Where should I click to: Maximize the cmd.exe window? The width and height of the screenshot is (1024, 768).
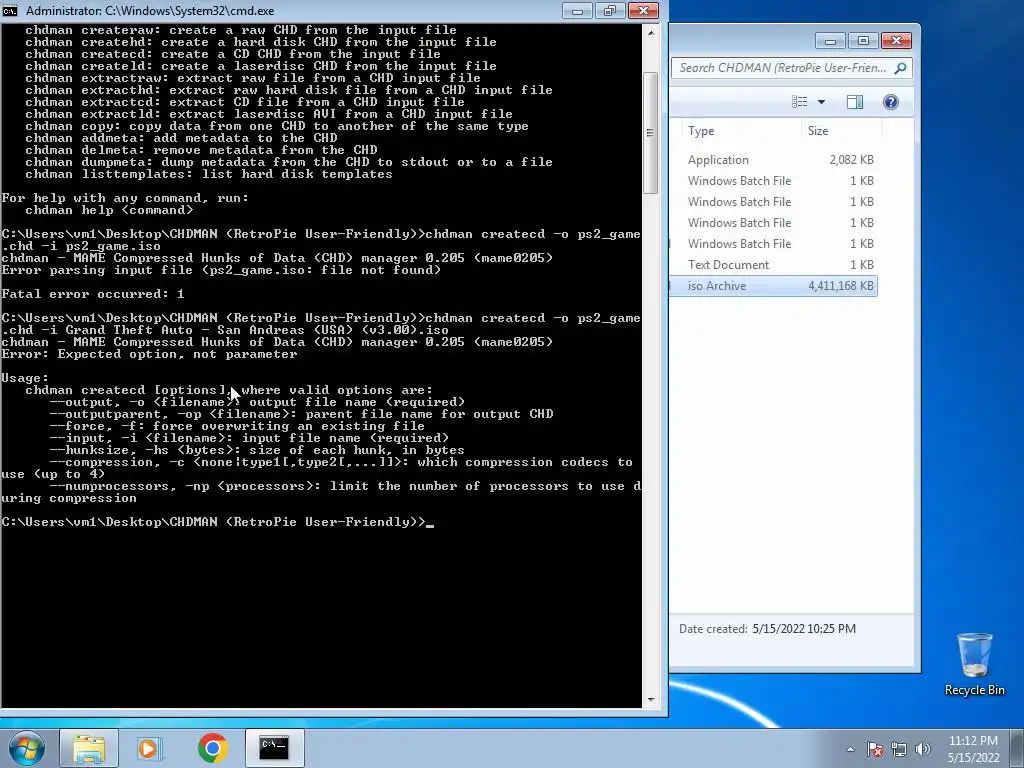610,10
